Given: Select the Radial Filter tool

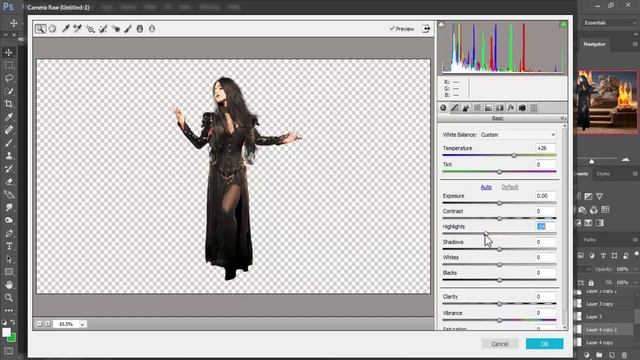Looking at the screenshot, I should [x=152, y=29].
